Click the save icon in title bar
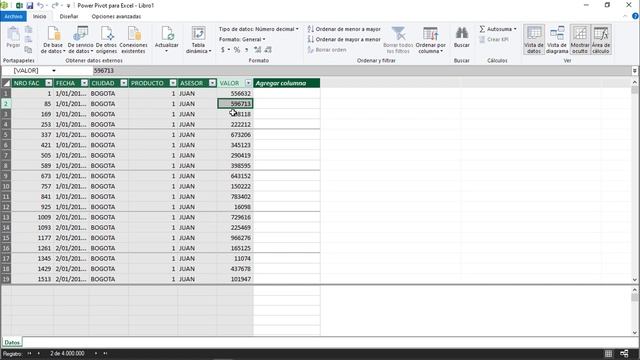 point(30,5)
